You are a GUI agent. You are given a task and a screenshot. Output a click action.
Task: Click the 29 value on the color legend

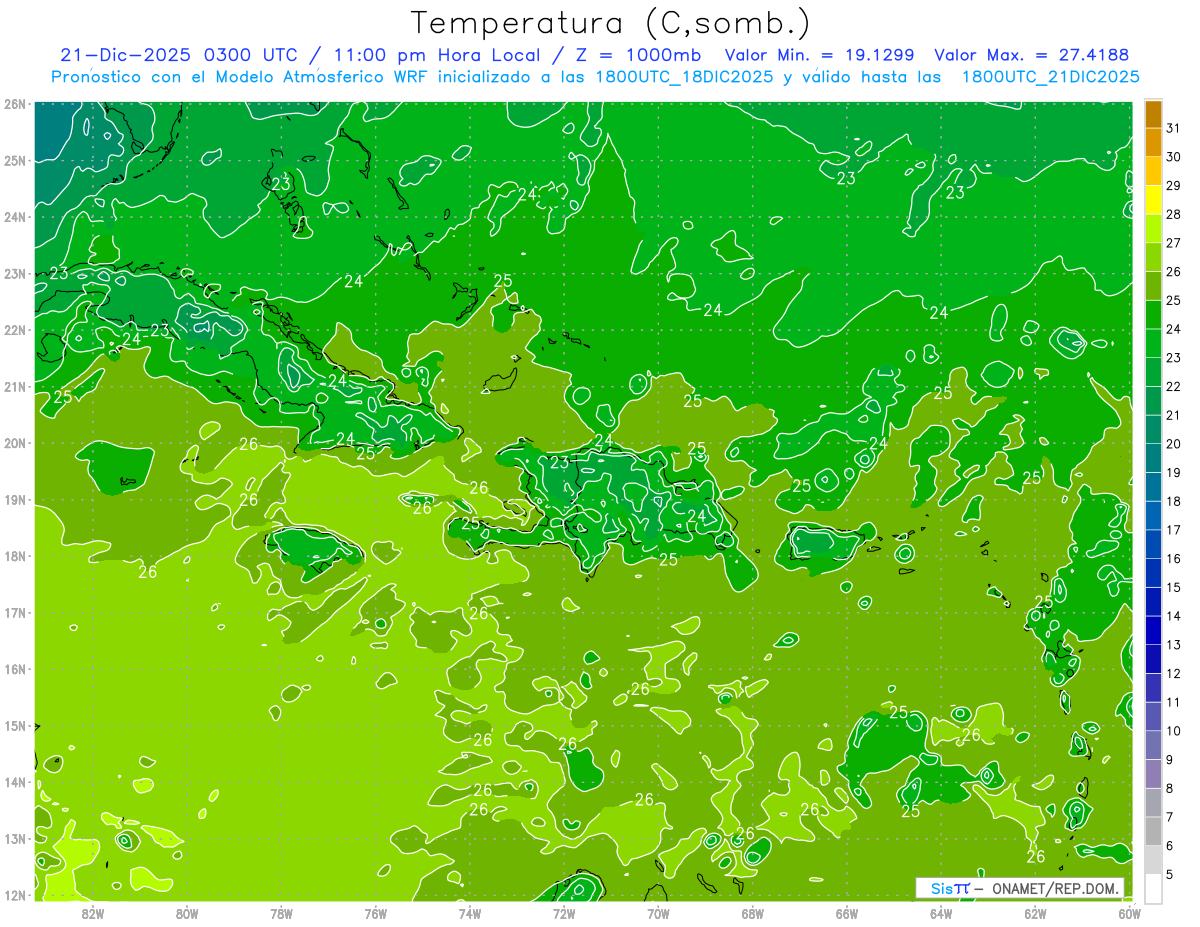[x=1173, y=186]
